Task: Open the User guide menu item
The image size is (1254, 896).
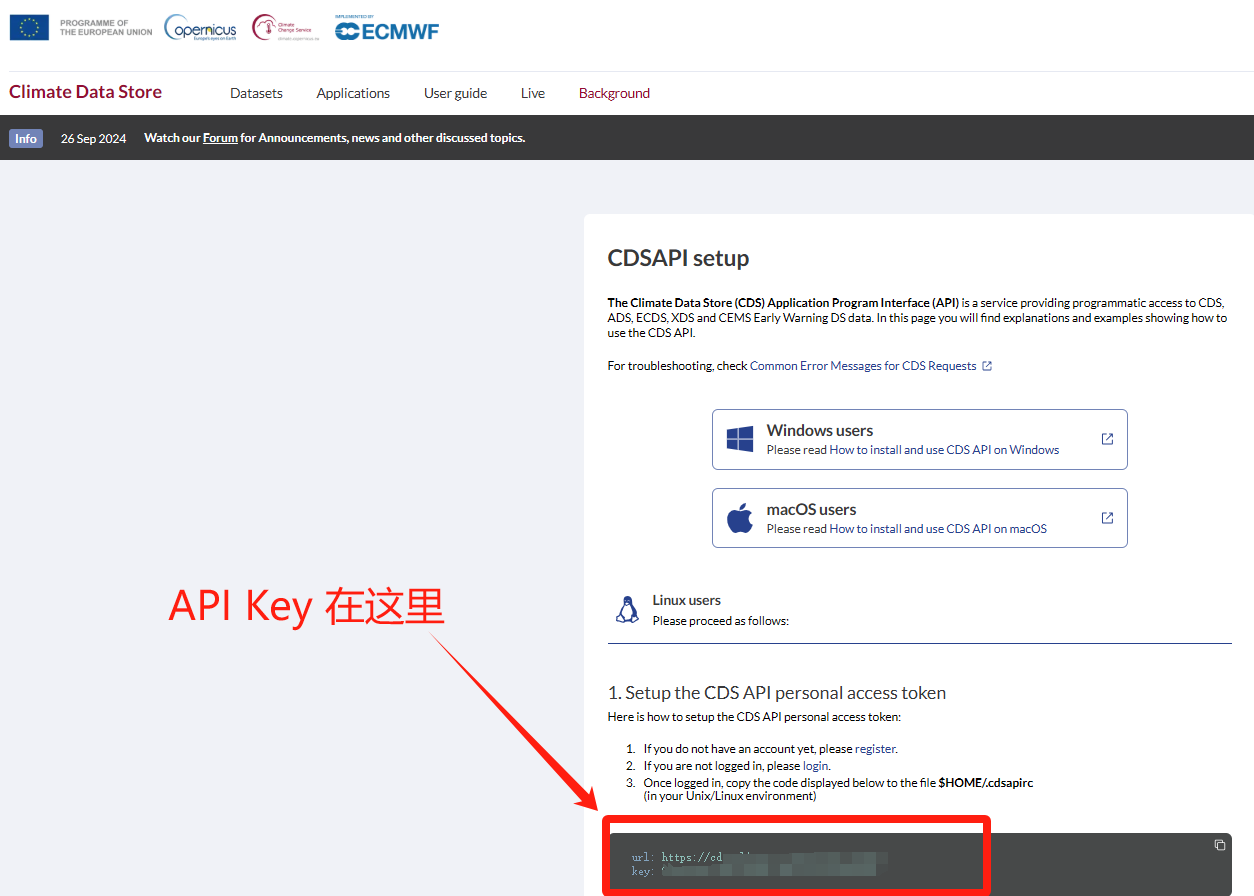Action: point(455,93)
